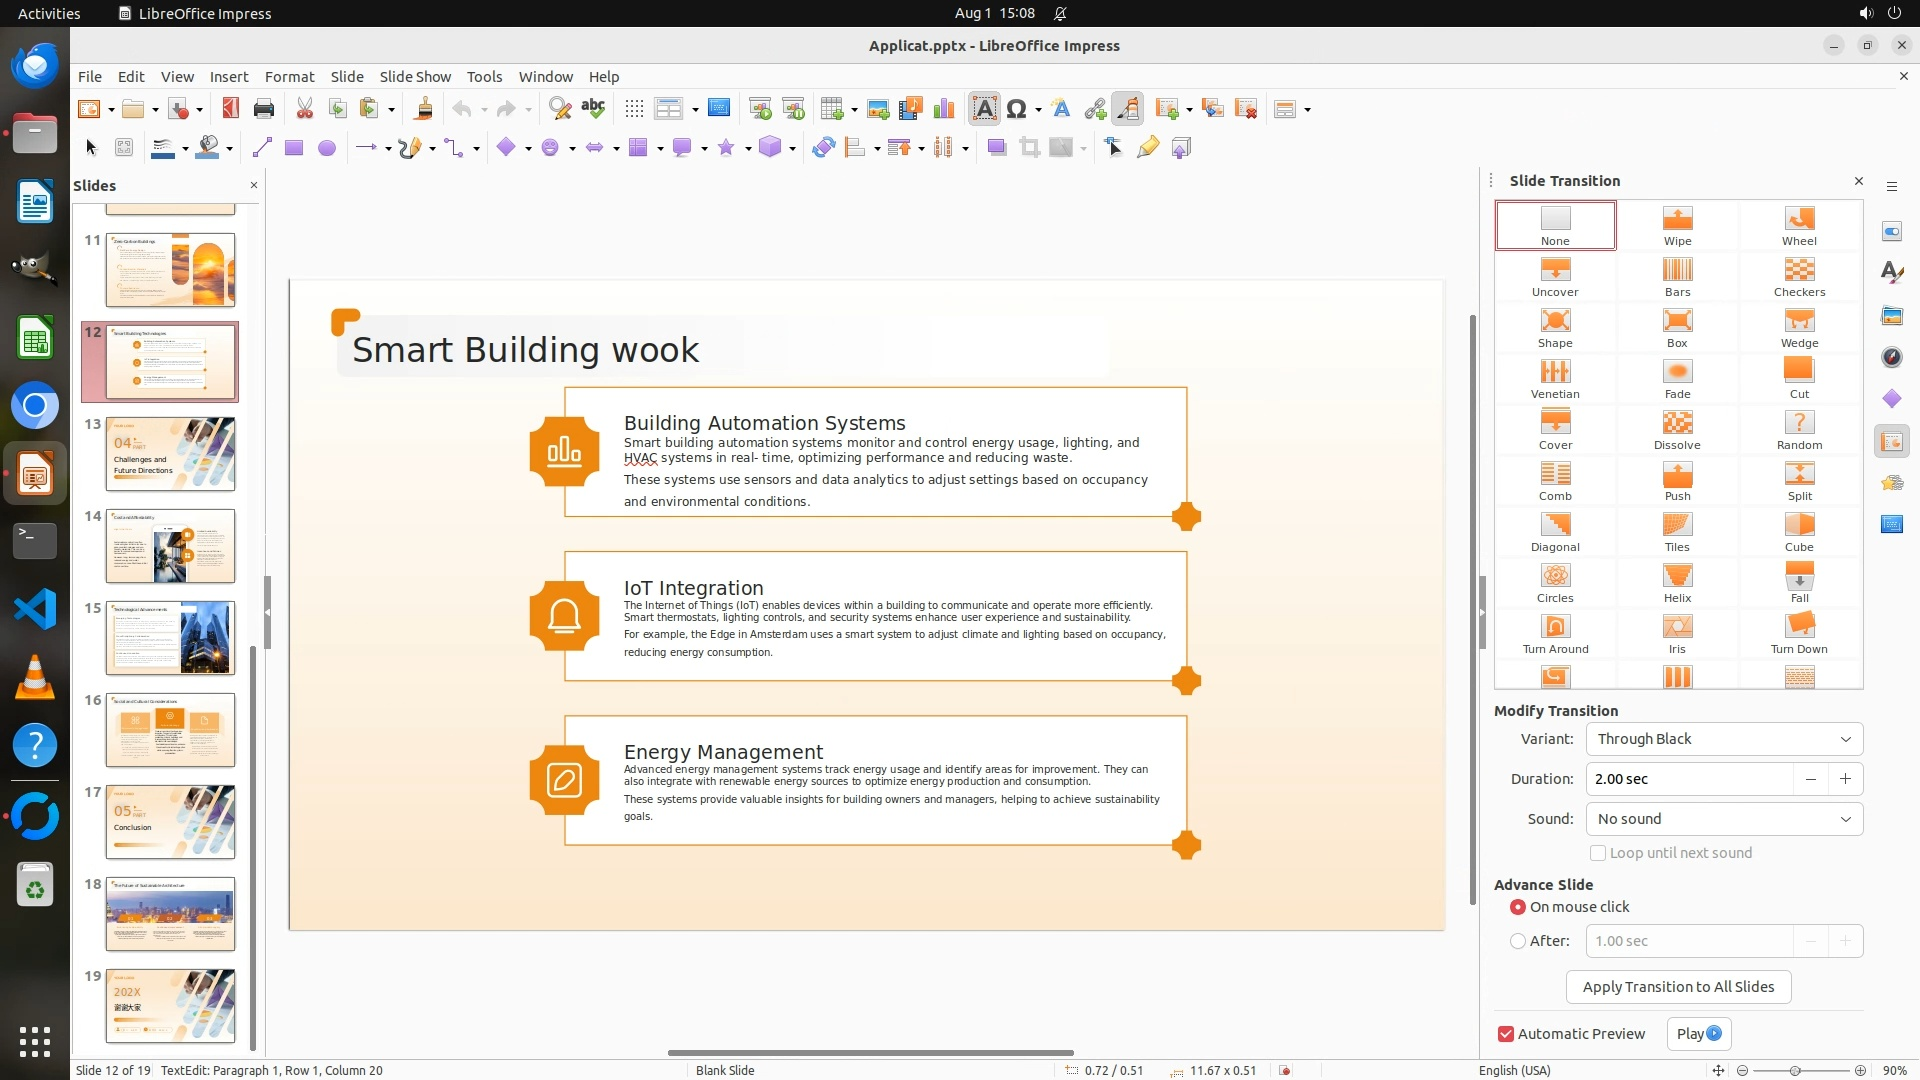Screen dimensions: 1920x1080
Task: Click the Print toolbar icon
Action: (x=264, y=109)
